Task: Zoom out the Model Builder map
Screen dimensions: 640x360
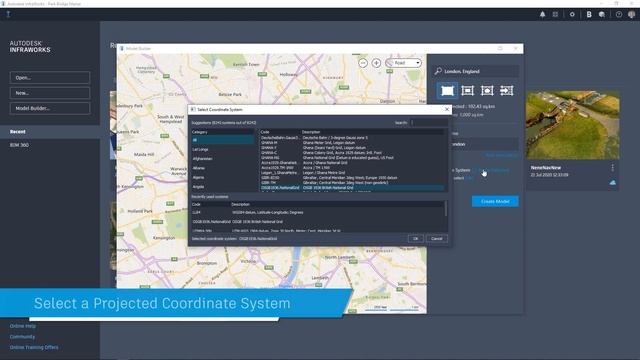Action: point(363,63)
